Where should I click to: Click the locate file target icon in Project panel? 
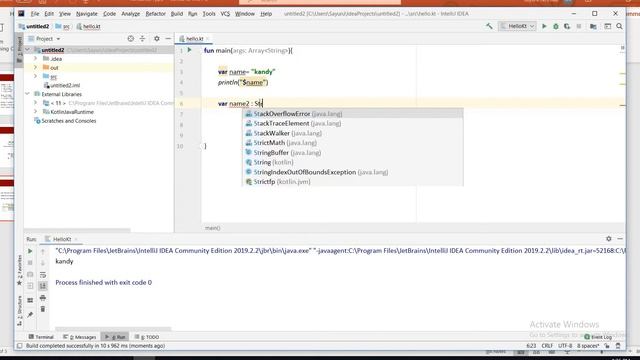pyautogui.click(x=131, y=38)
